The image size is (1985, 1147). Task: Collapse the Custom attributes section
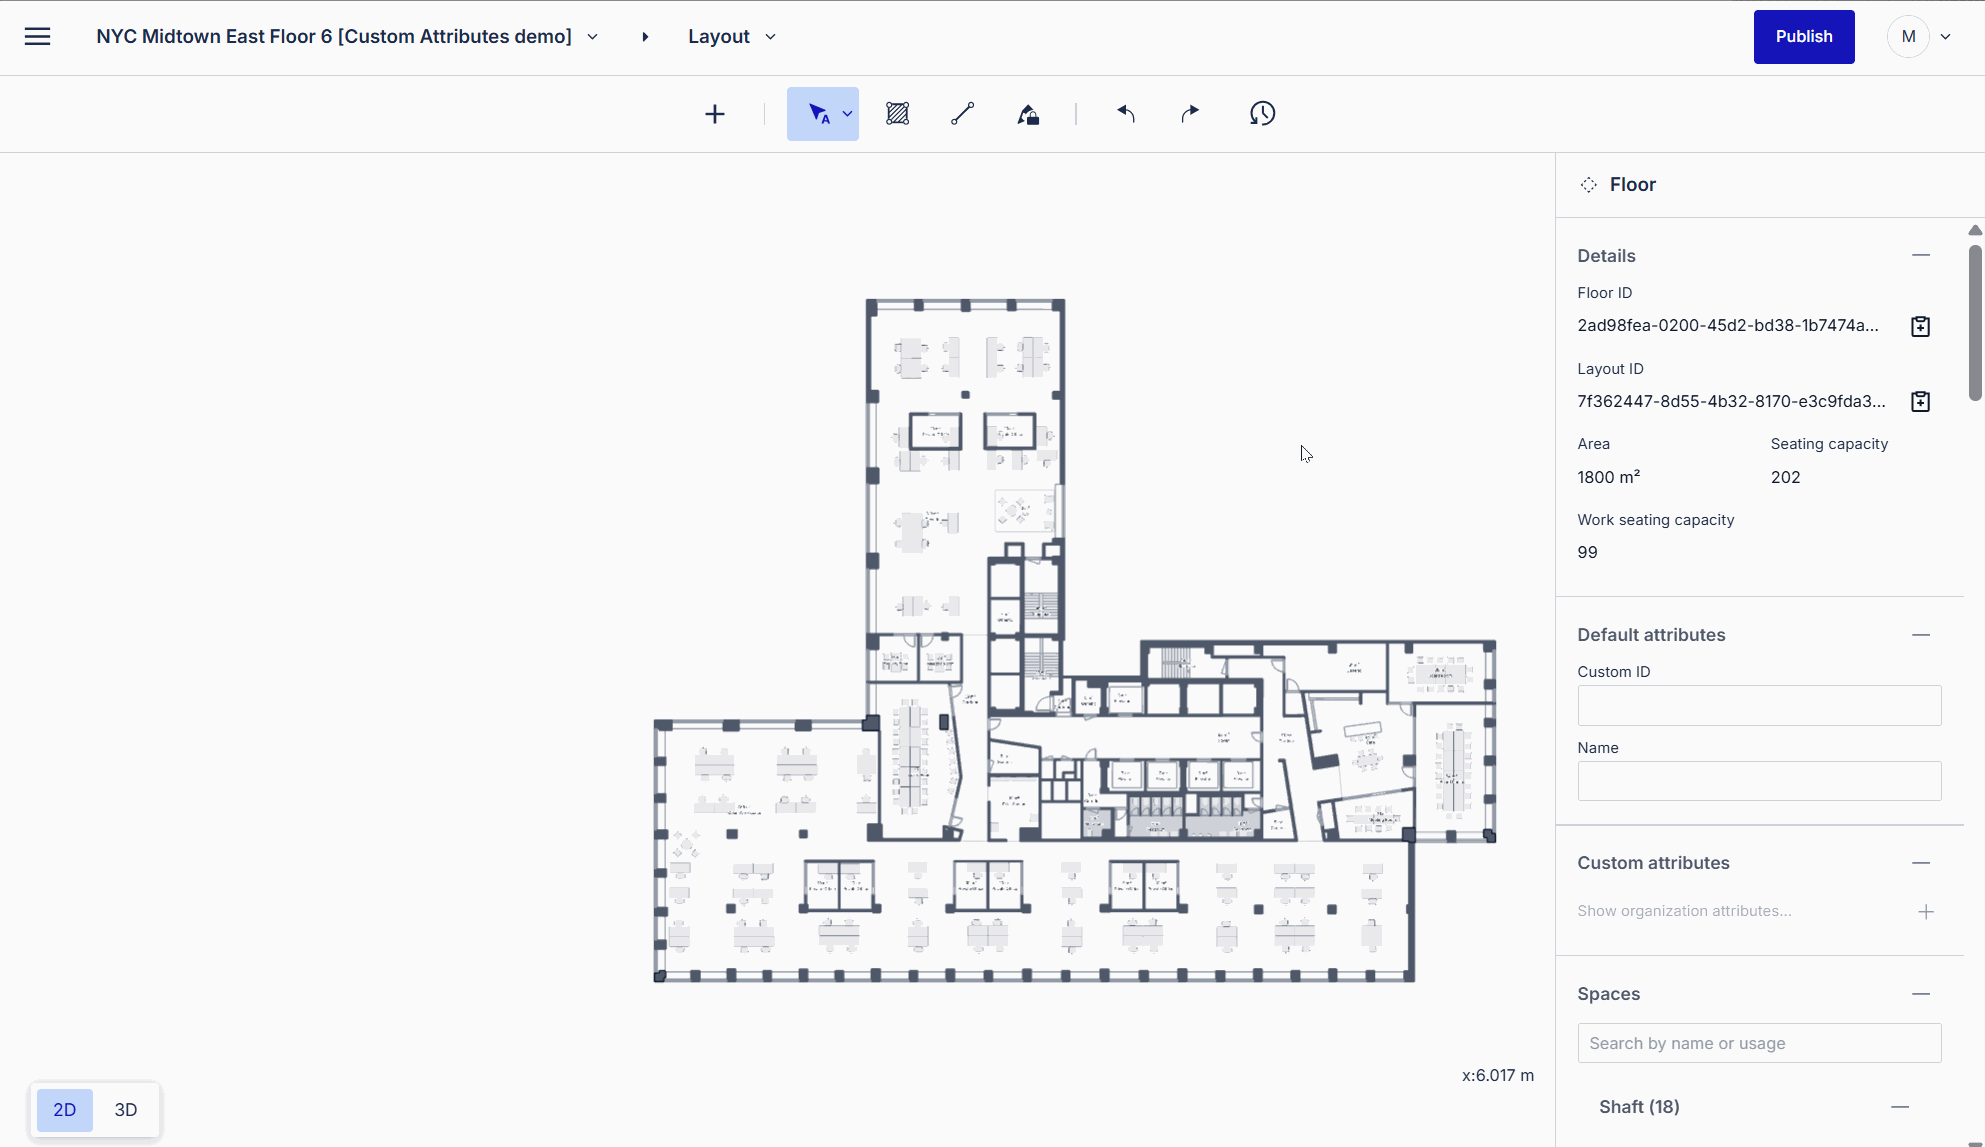tap(1921, 863)
